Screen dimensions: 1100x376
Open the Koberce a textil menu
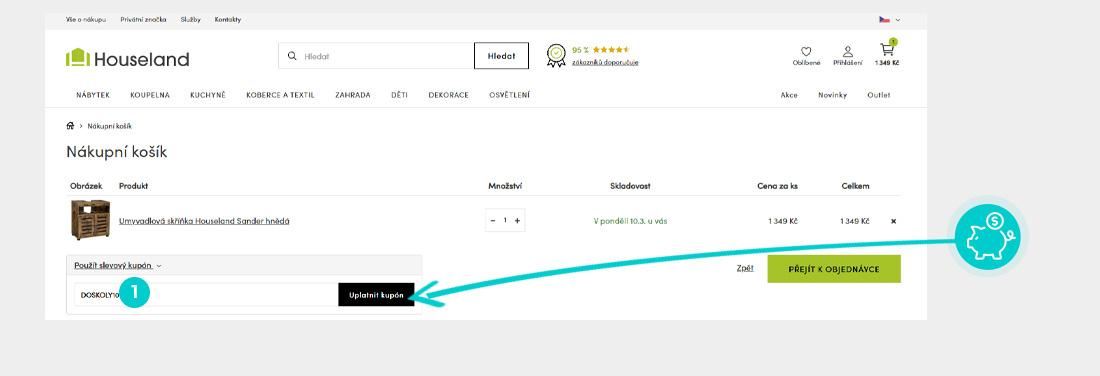pos(281,95)
